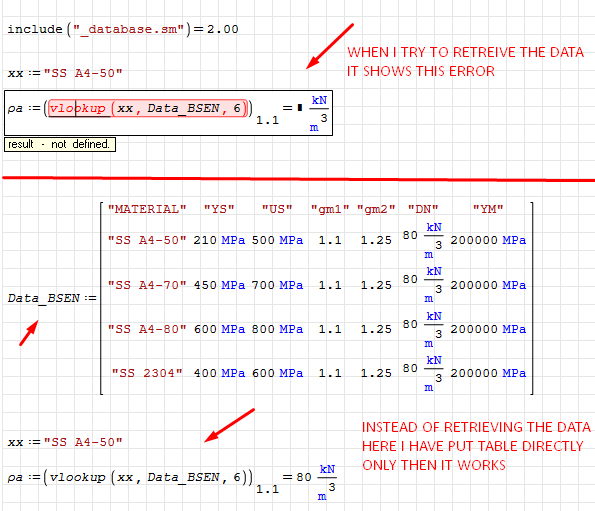The height and width of the screenshot is (511, 595).
Task: Click the include "_database.sm" expression
Action: (x=123, y=29)
